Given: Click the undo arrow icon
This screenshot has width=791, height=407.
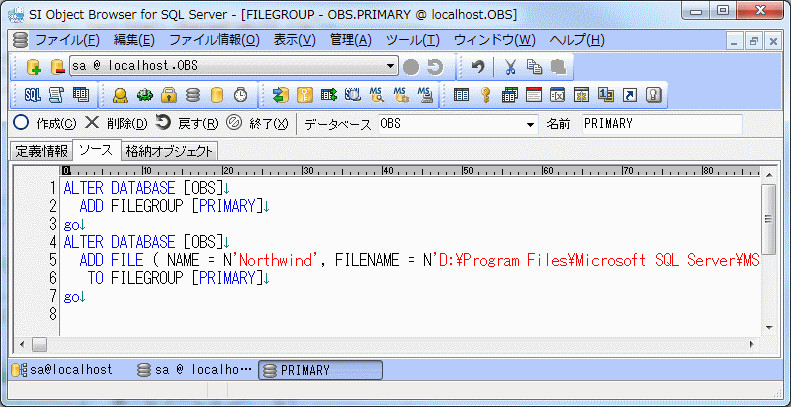Looking at the screenshot, I should (478, 67).
